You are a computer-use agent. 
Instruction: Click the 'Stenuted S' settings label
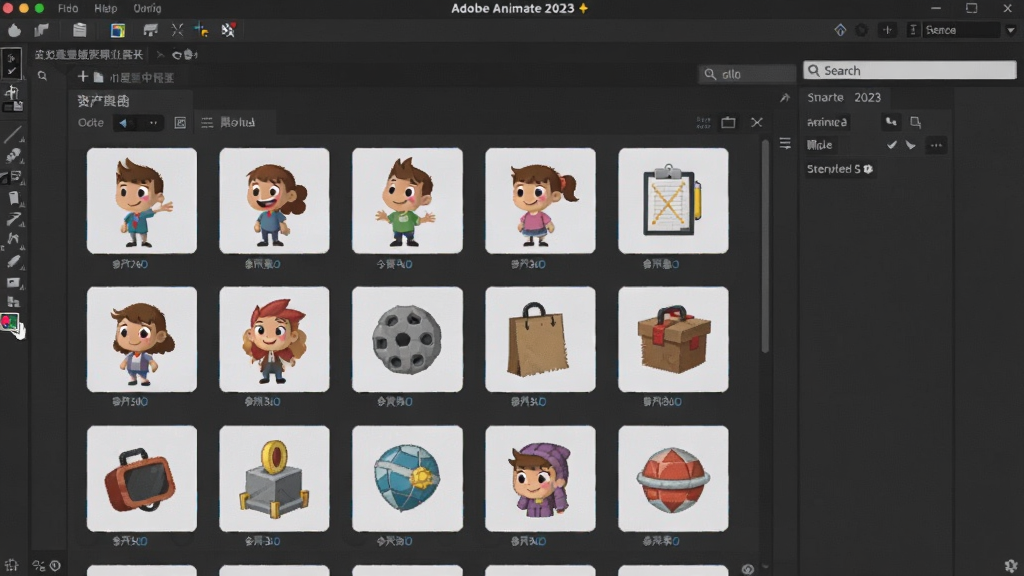point(839,169)
